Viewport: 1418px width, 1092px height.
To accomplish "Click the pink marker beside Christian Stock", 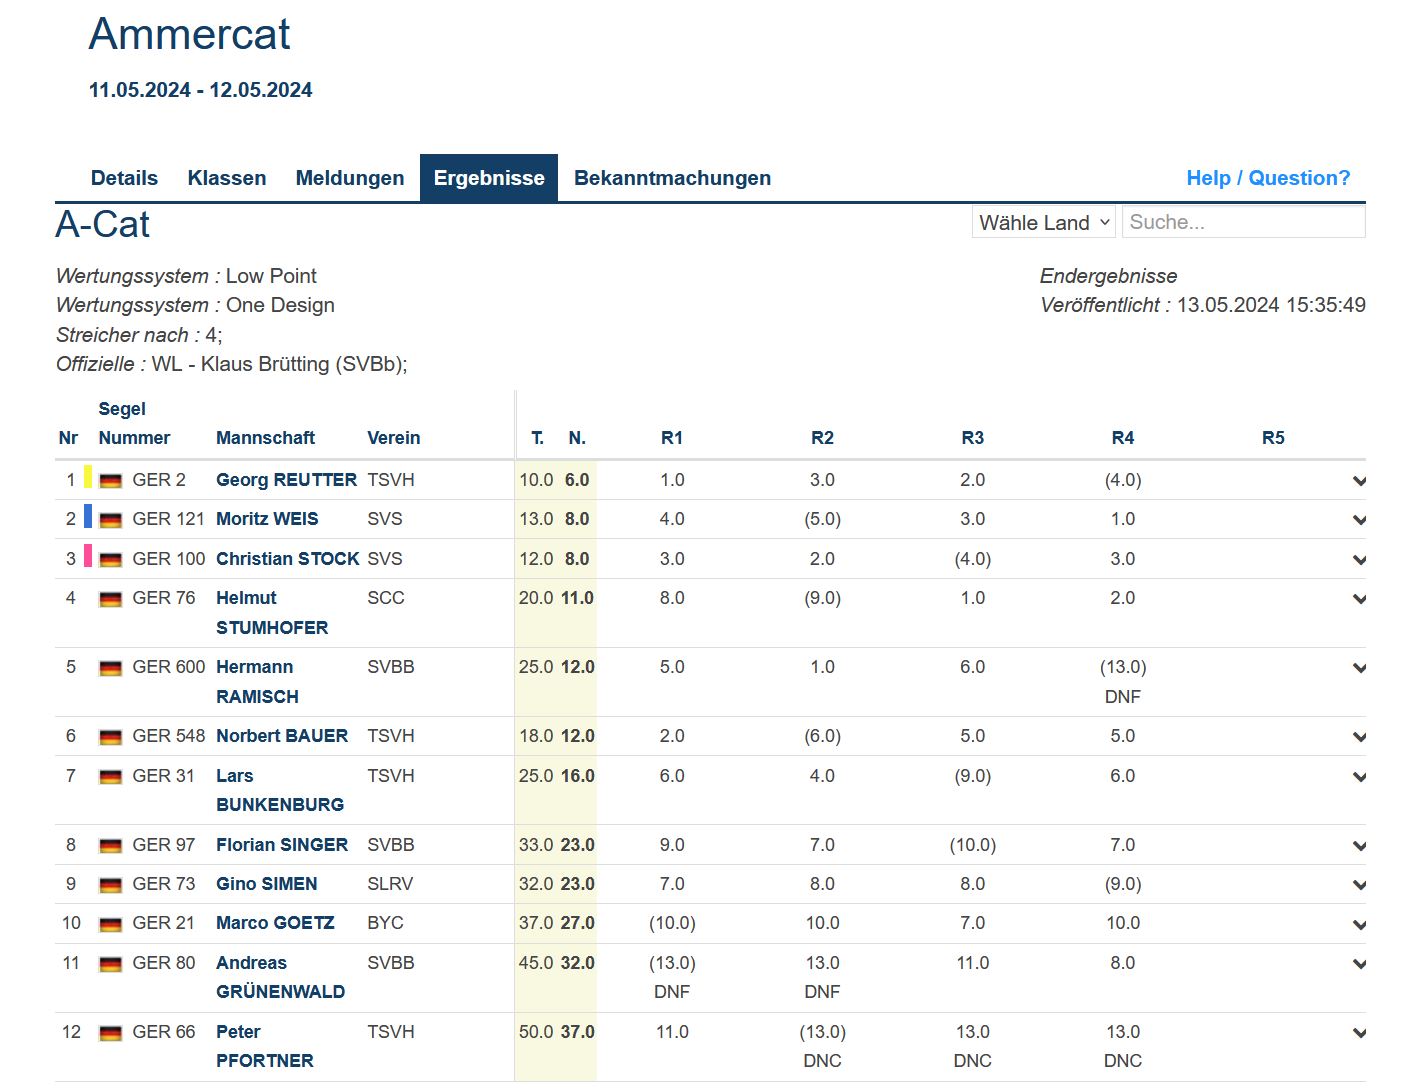I will pyautogui.click(x=88, y=556).
